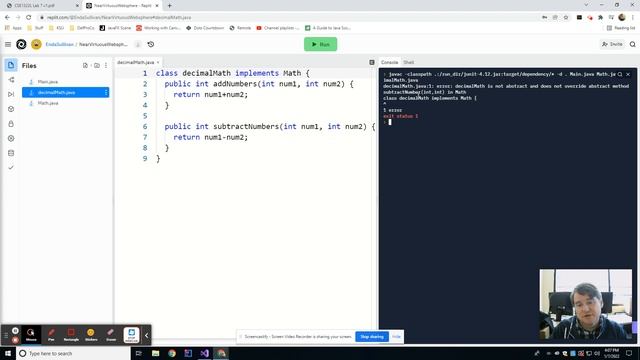Open Chrome three-dot menu

coord(633,17)
